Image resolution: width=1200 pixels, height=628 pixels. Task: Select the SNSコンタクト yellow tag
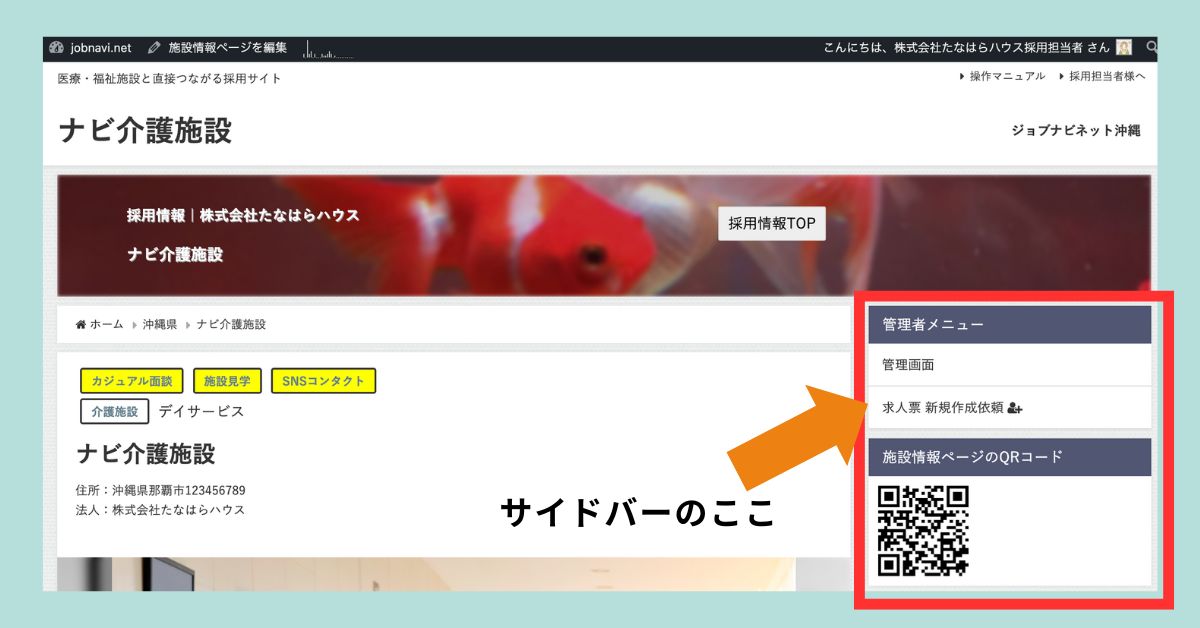pos(323,381)
